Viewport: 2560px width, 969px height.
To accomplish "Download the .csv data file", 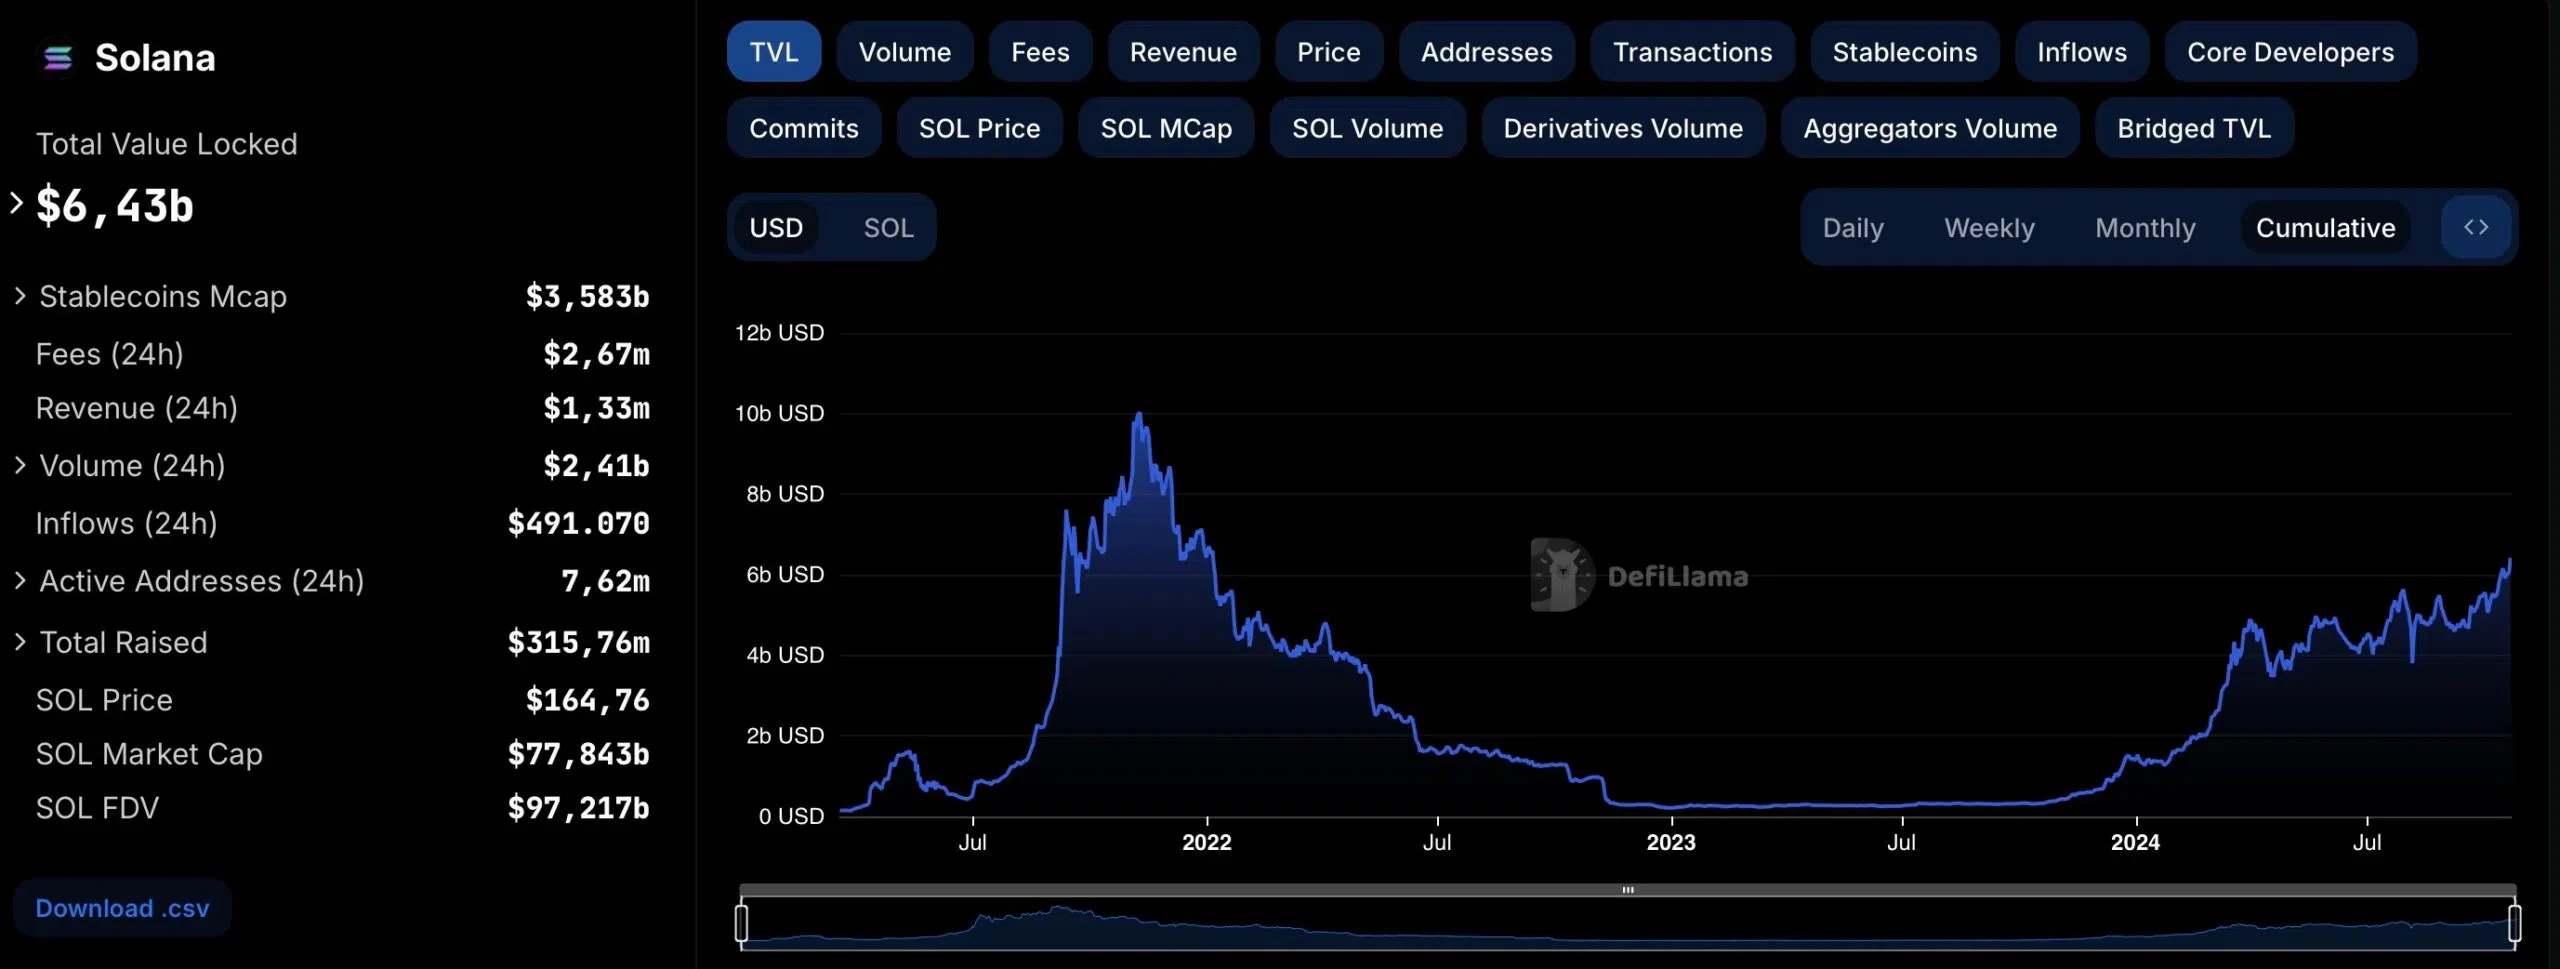I will coord(122,908).
